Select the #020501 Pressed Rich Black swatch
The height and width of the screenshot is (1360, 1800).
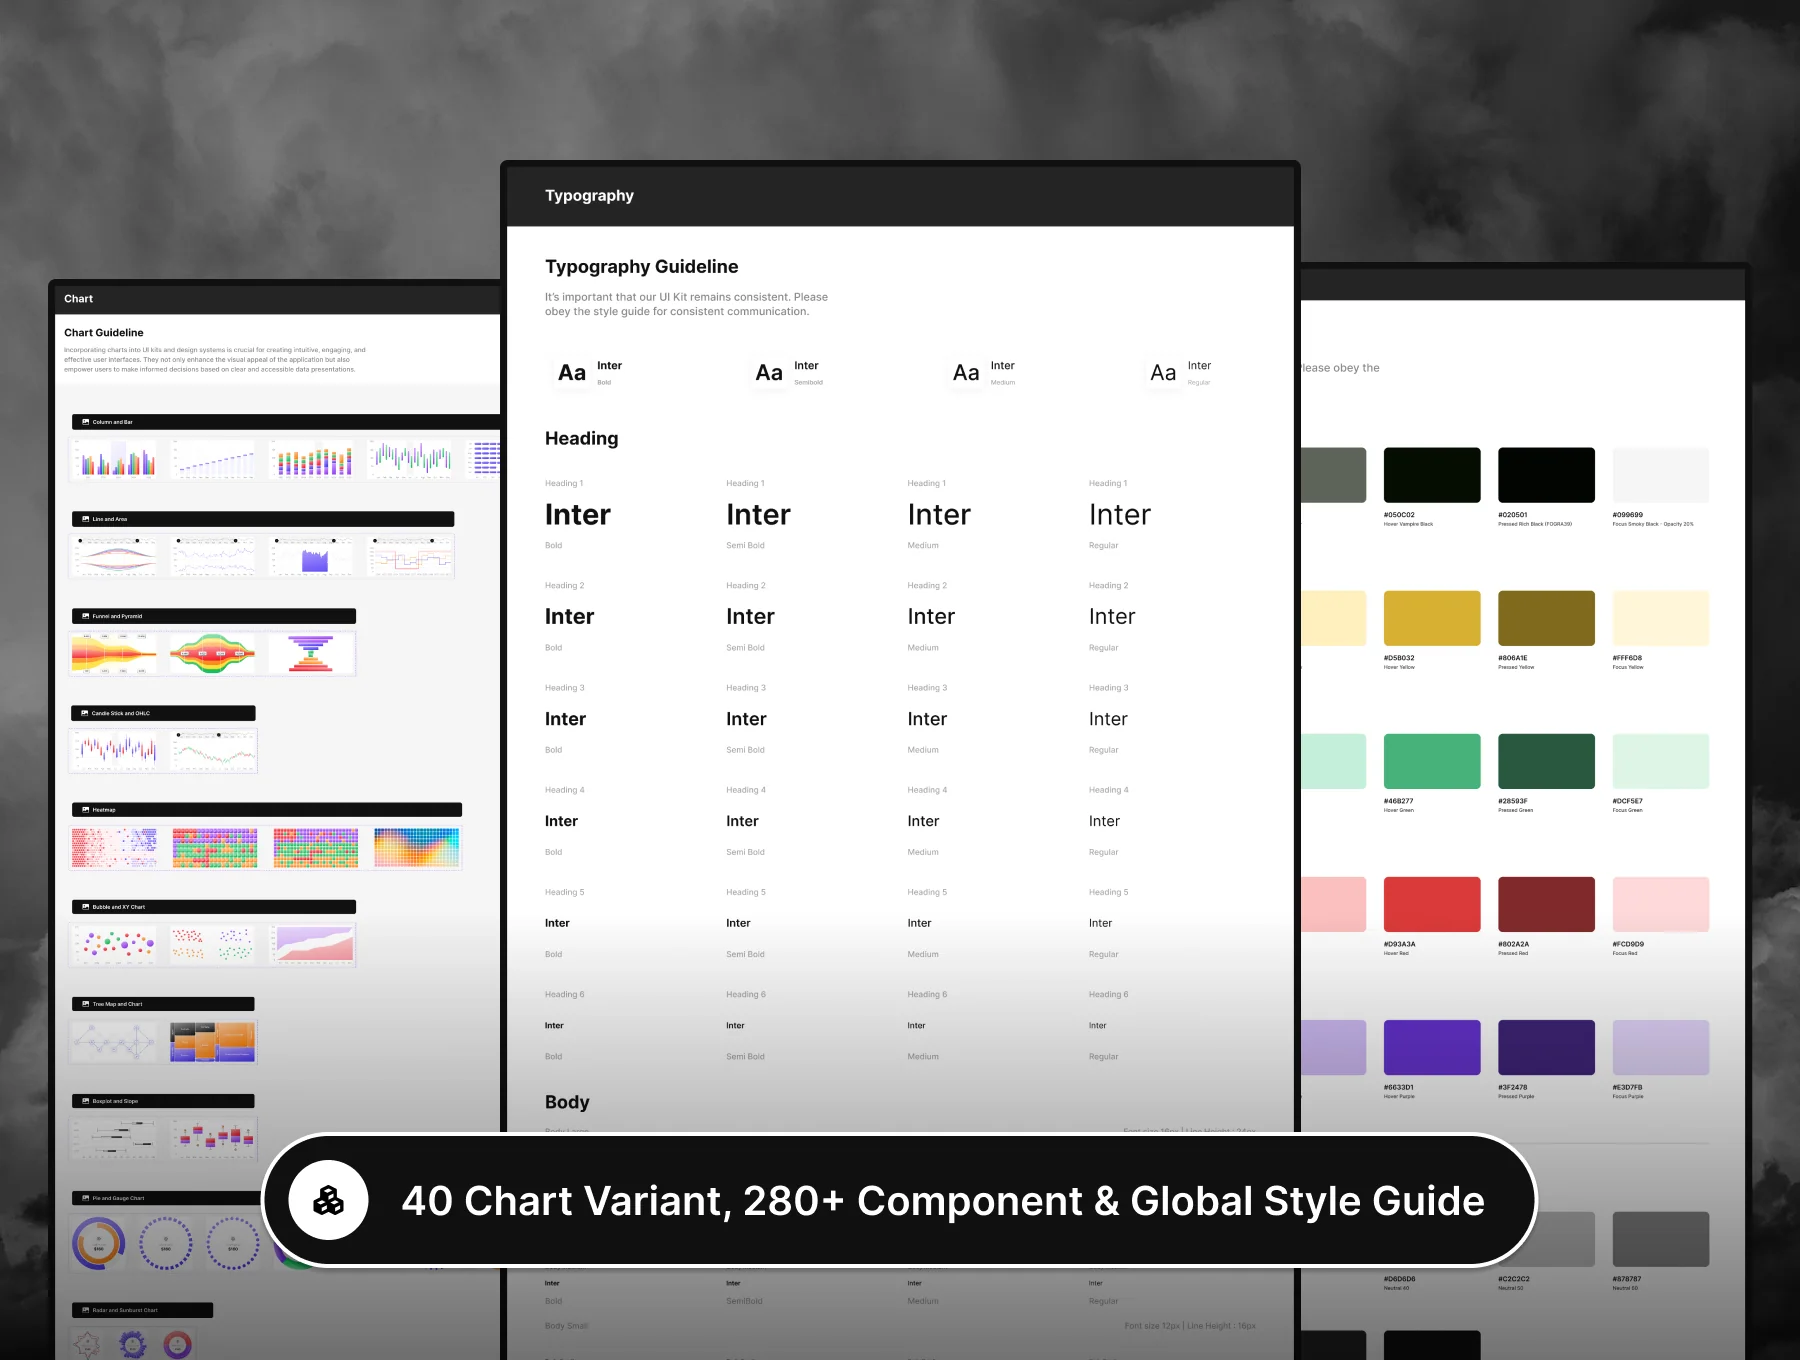pos(1546,475)
